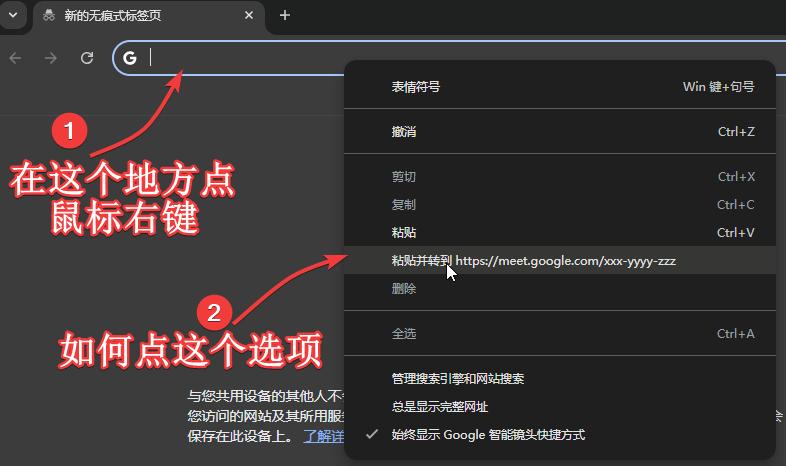Select the 新的无痕式标签页 incognito tab
The height and width of the screenshot is (466, 786).
point(149,16)
